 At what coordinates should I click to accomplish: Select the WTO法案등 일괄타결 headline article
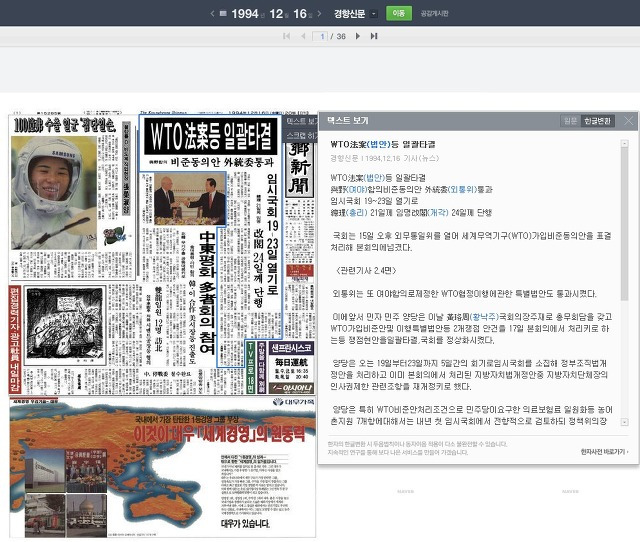pyautogui.click(x=211, y=136)
